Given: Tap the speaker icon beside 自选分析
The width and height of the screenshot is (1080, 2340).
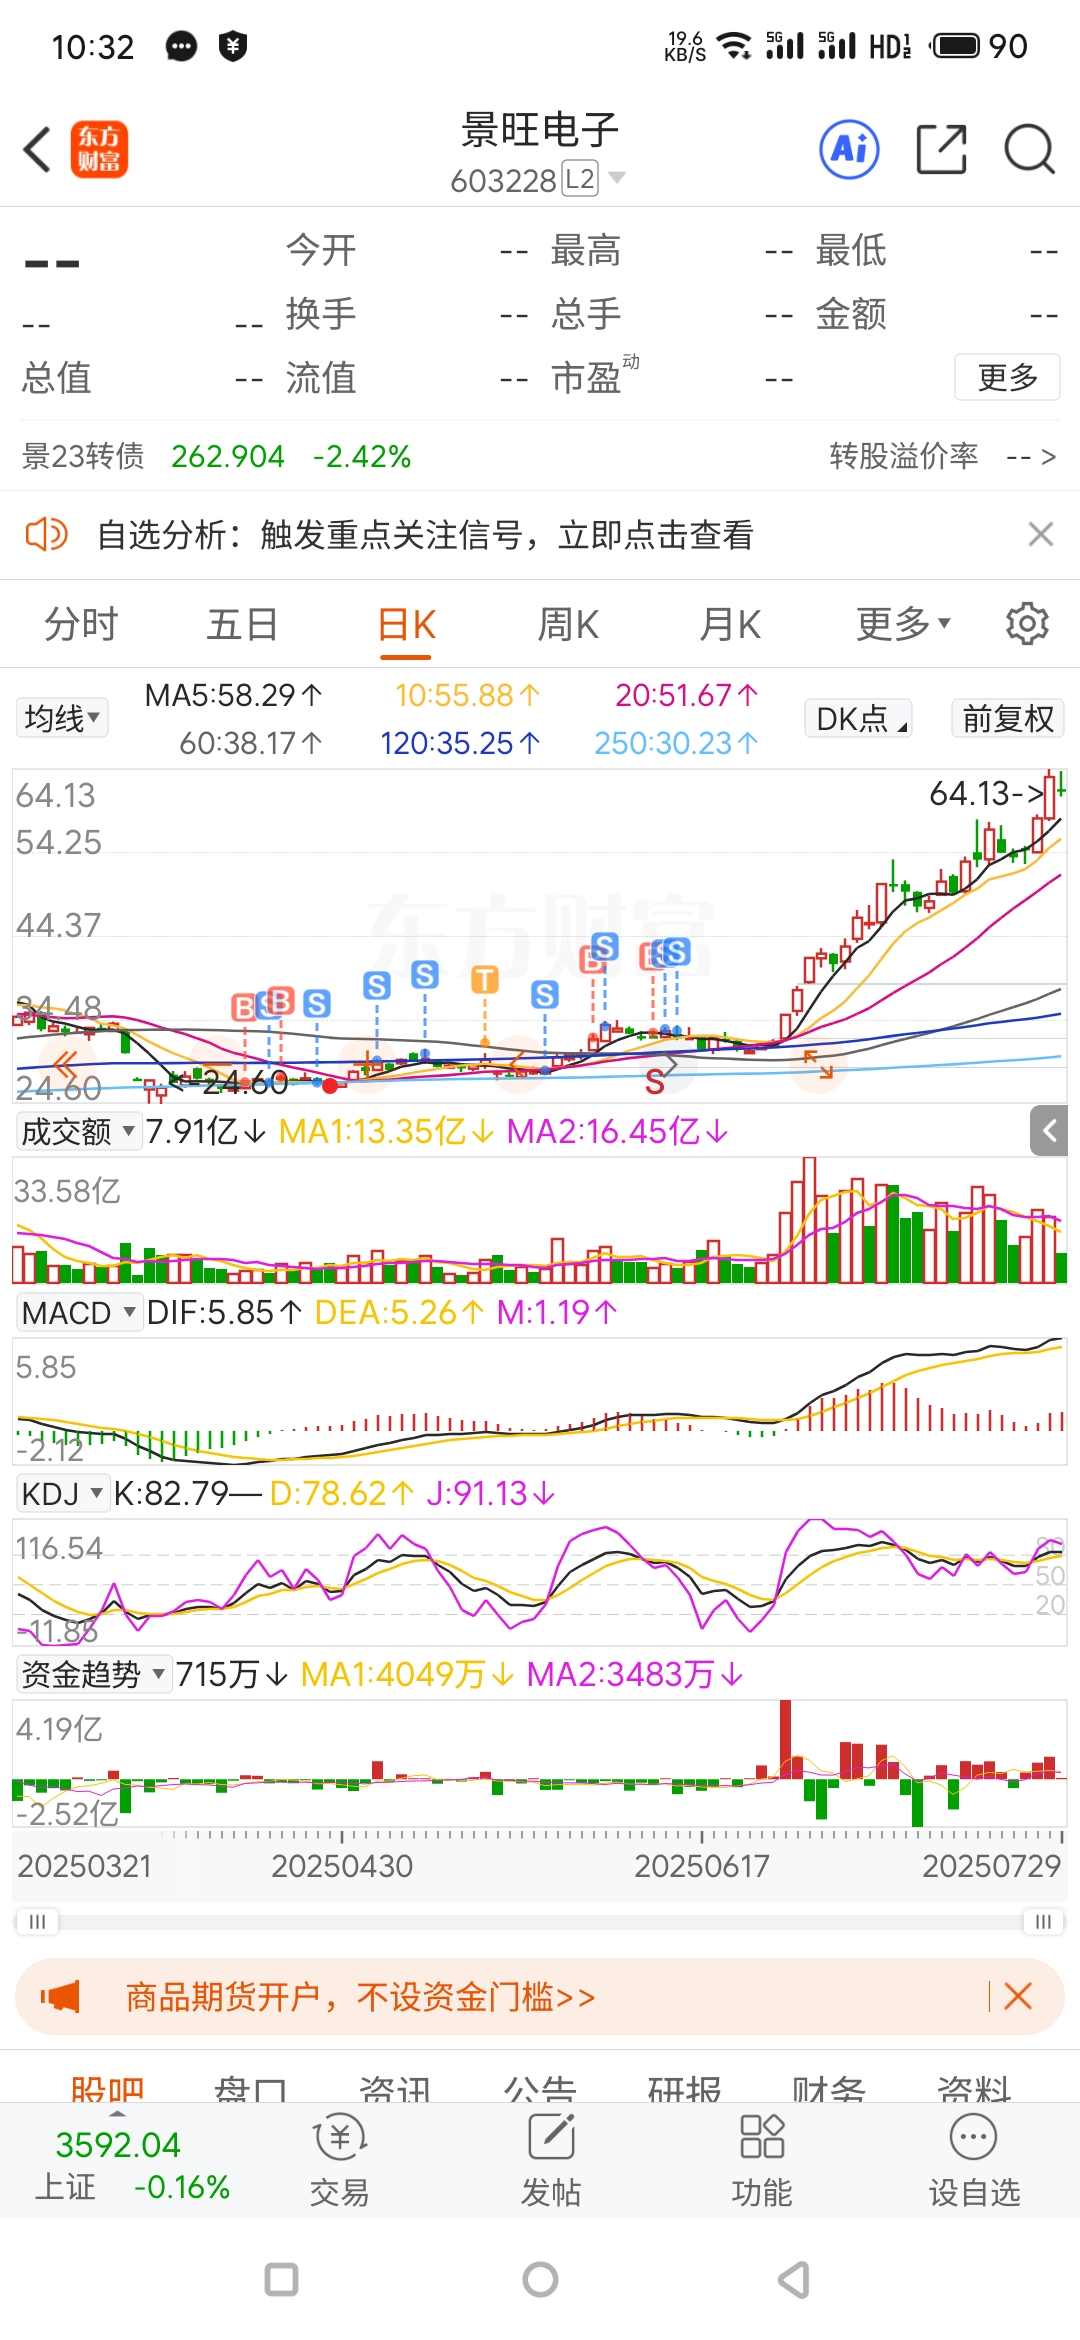Looking at the screenshot, I should pyautogui.click(x=46, y=534).
